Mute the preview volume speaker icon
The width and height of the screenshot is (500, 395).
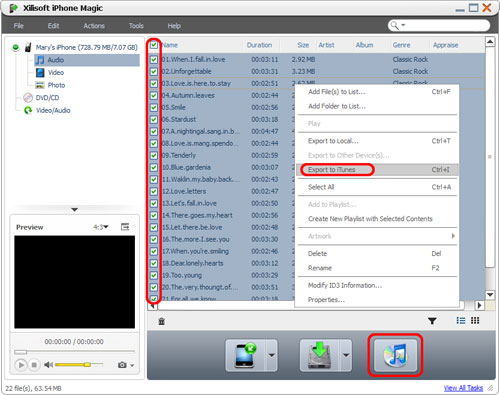(x=48, y=365)
